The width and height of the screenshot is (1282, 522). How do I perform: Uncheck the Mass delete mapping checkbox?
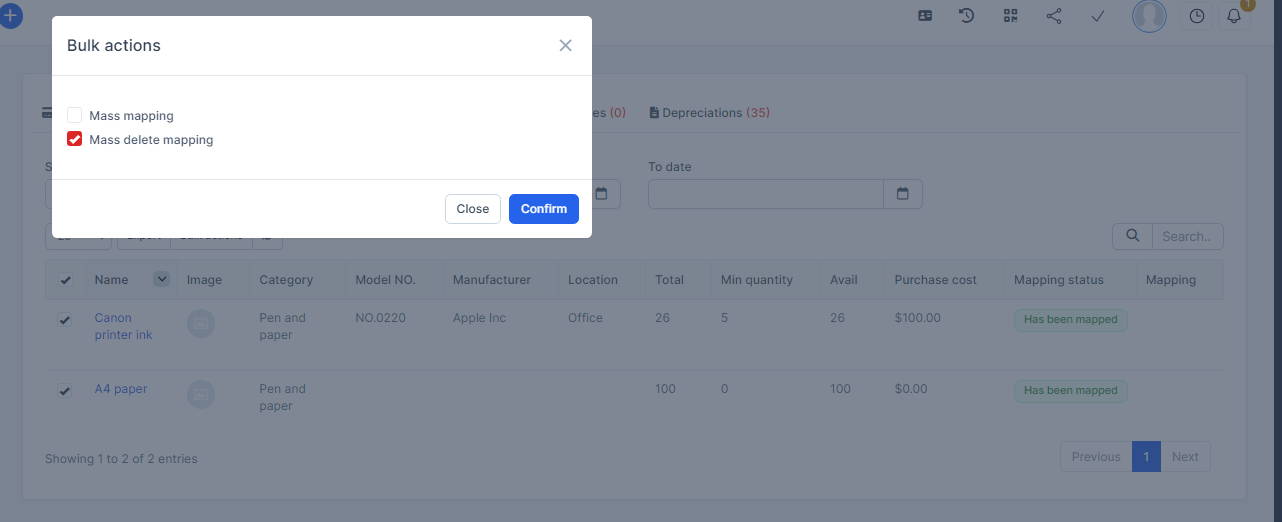click(75, 139)
